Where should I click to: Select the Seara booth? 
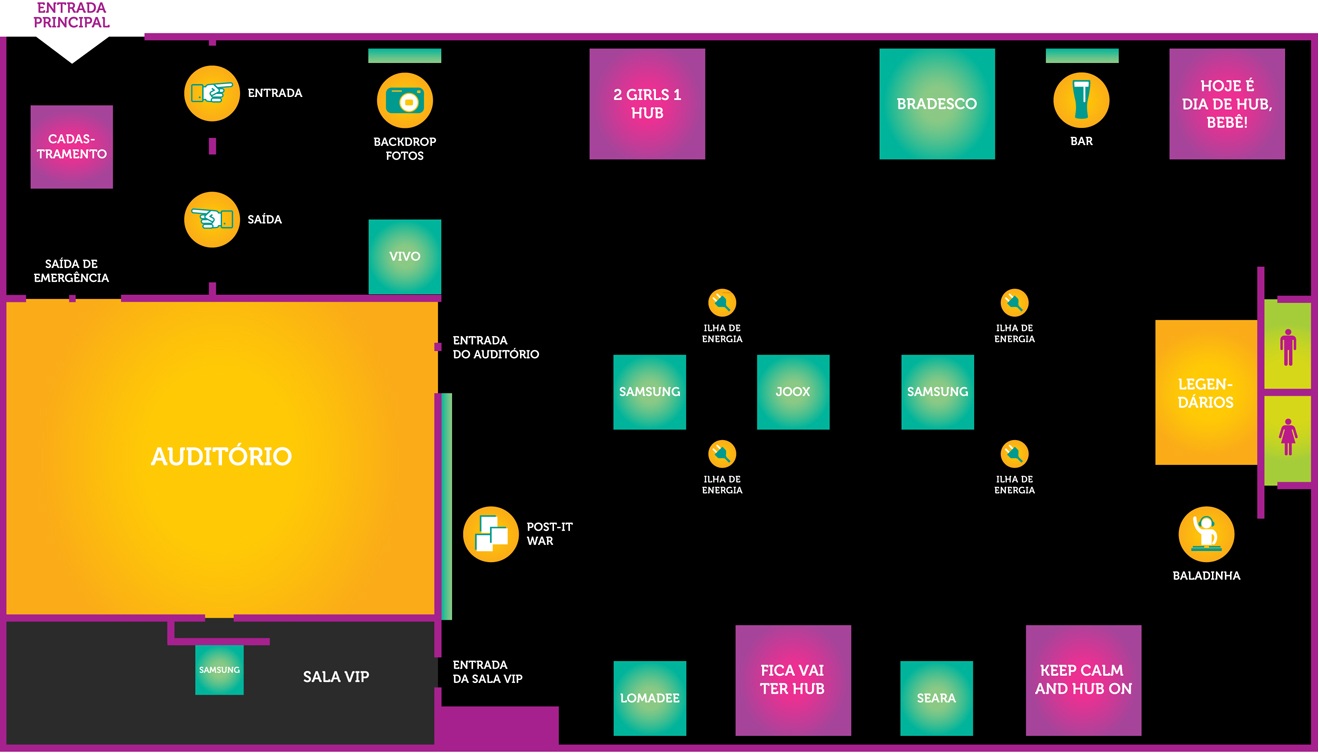pos(937,698)
